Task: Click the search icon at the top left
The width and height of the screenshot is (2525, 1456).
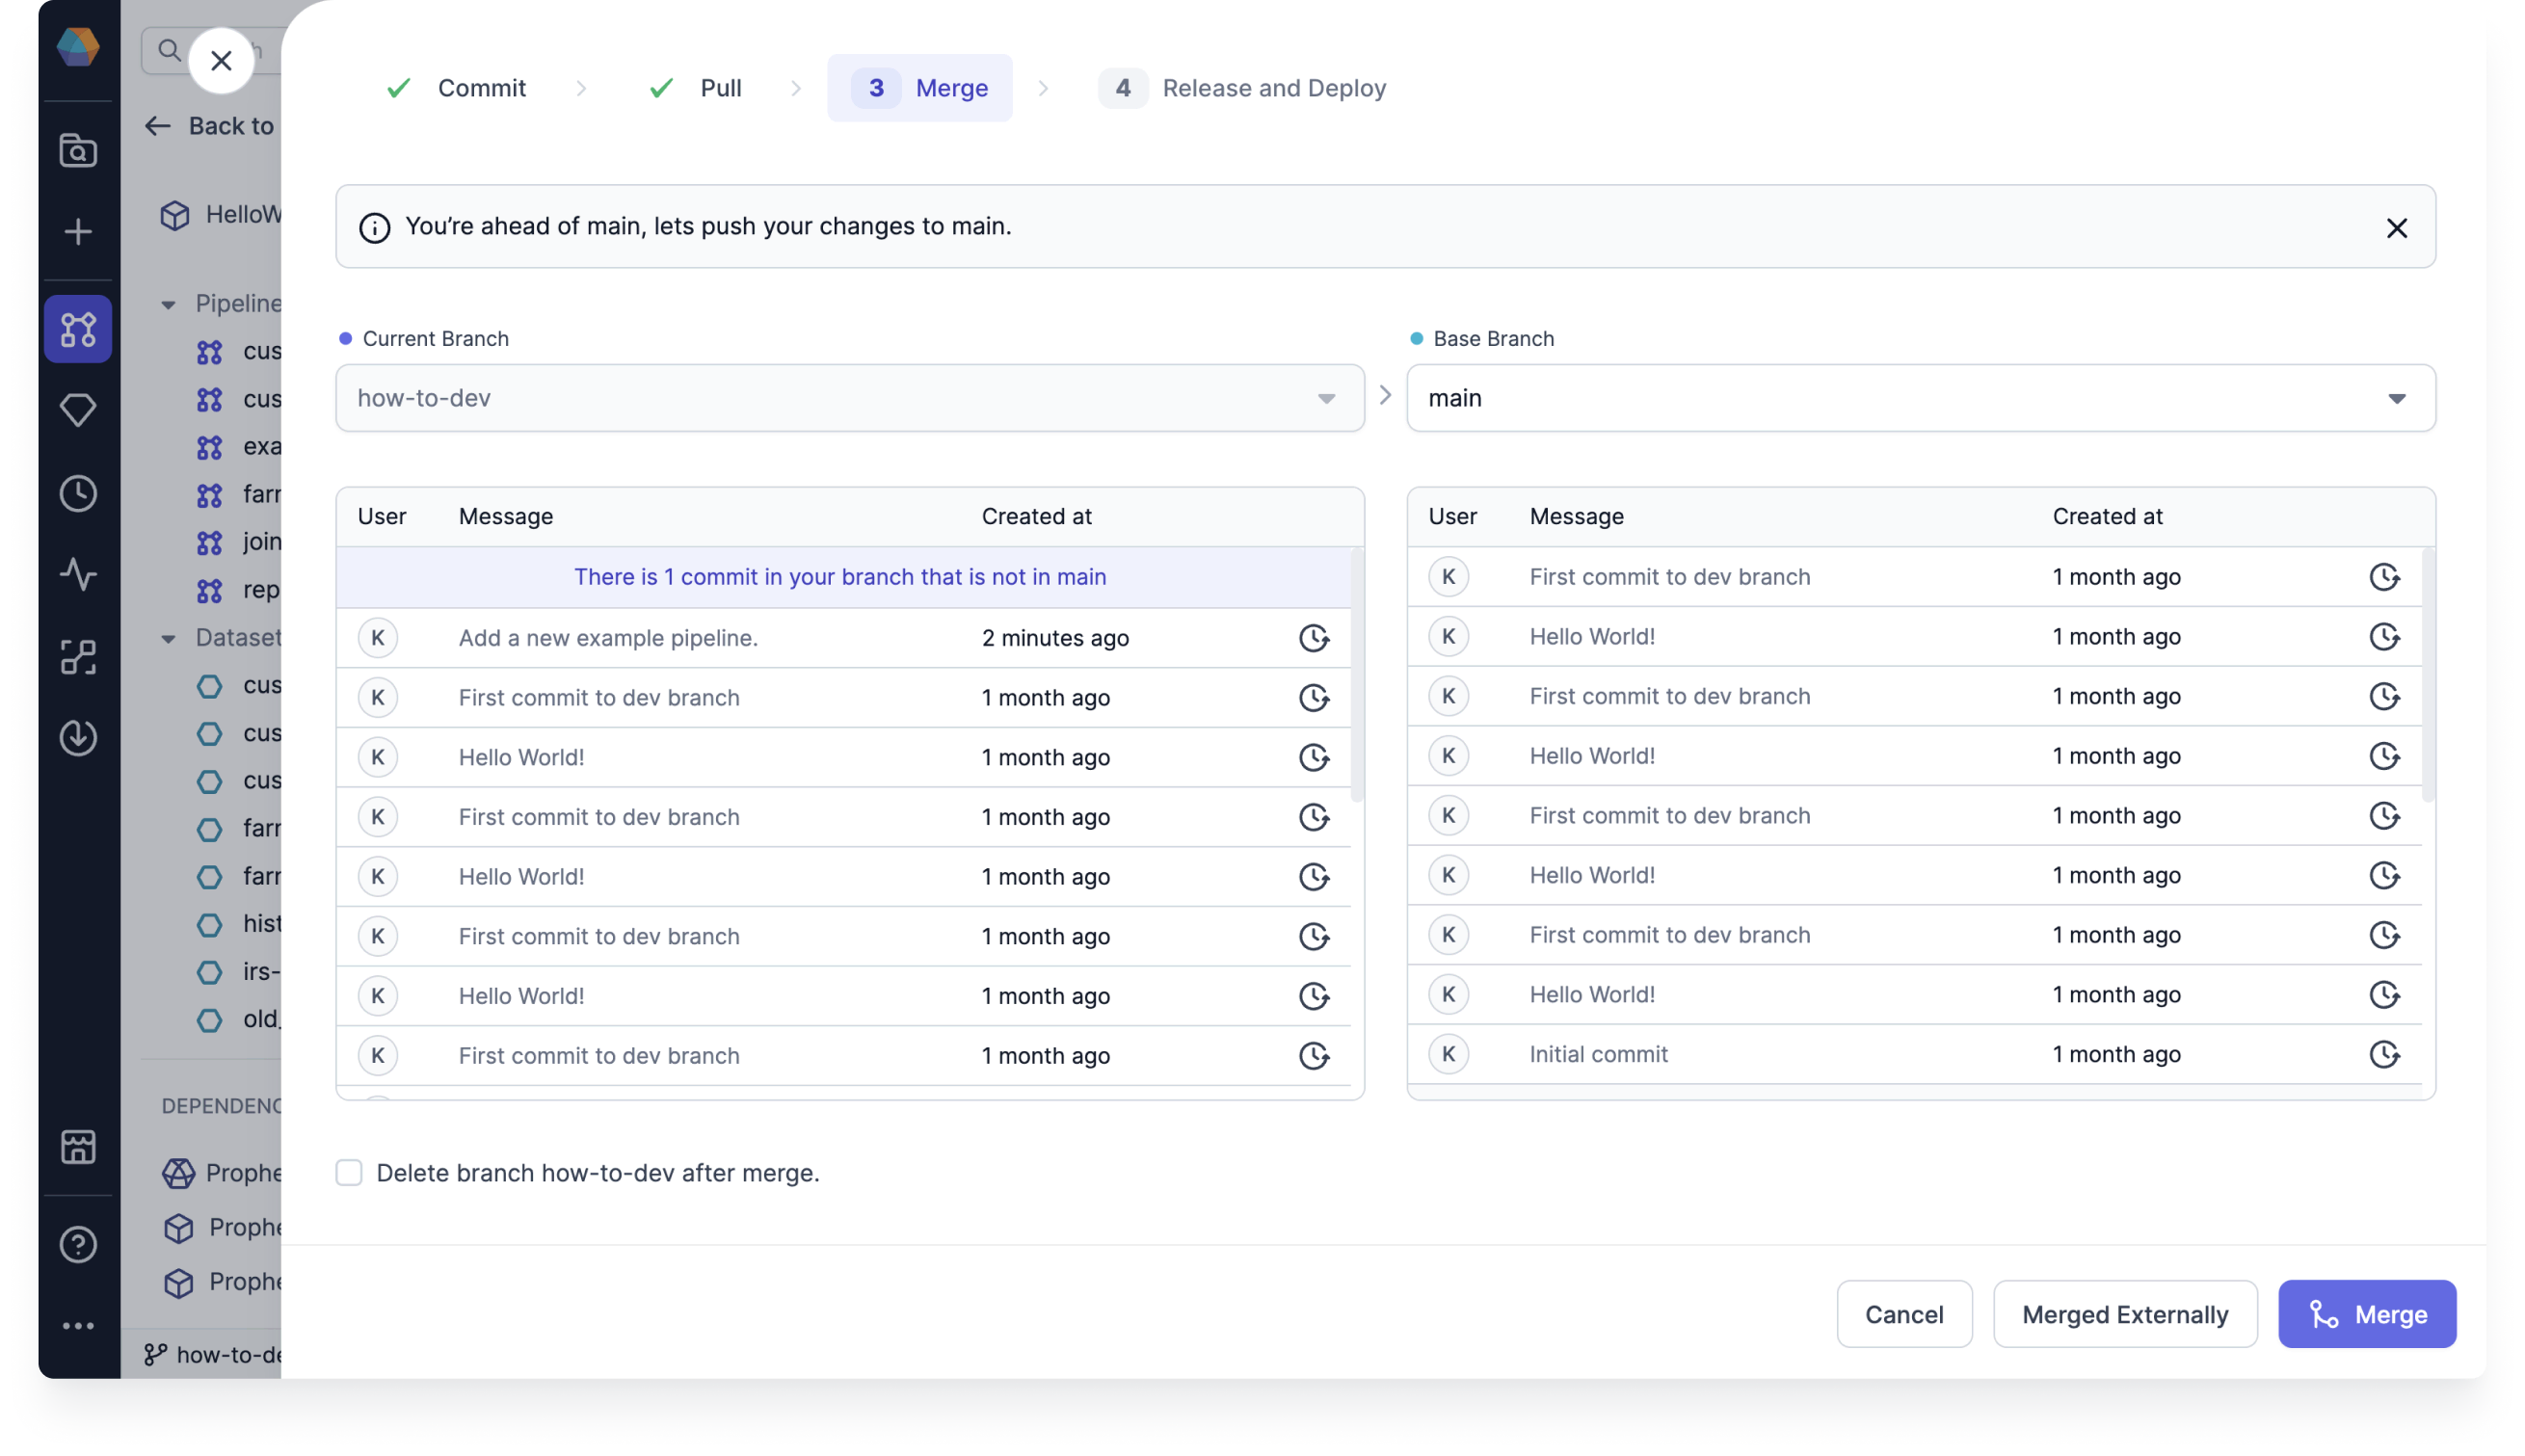Action: (169, 47)
